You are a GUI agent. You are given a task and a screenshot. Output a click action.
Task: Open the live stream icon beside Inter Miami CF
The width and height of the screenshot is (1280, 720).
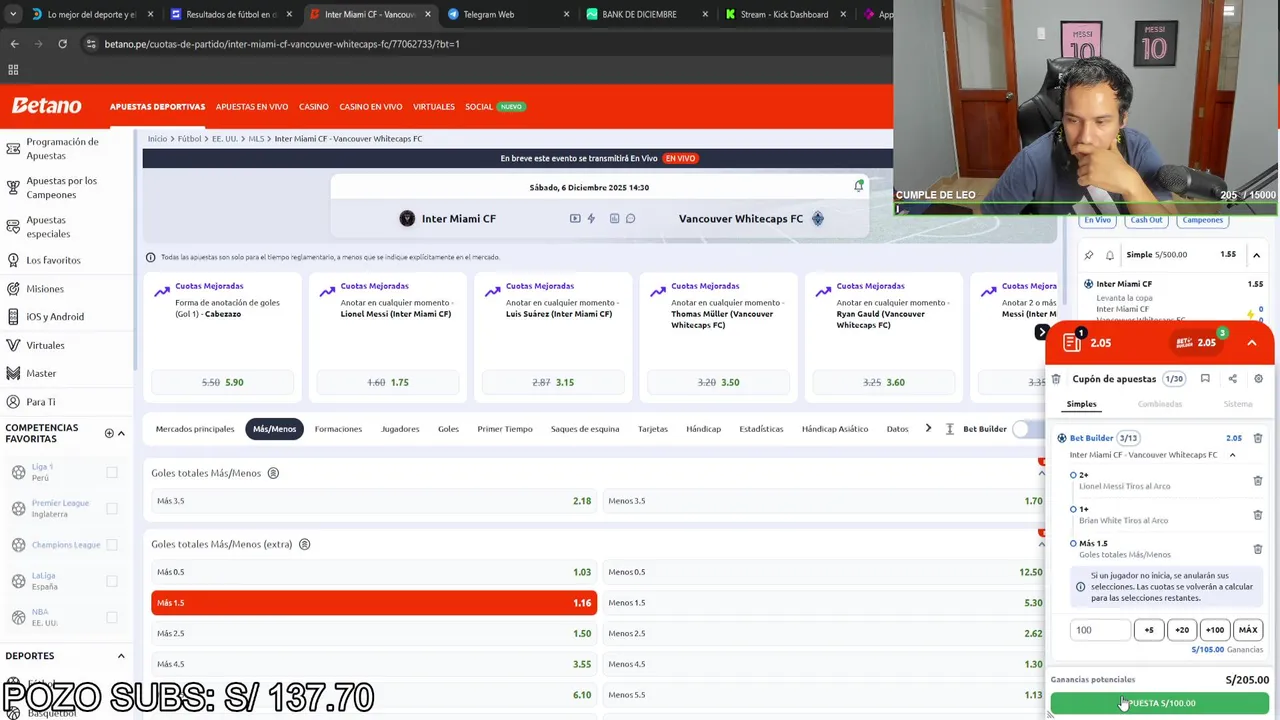coord(575,218)
